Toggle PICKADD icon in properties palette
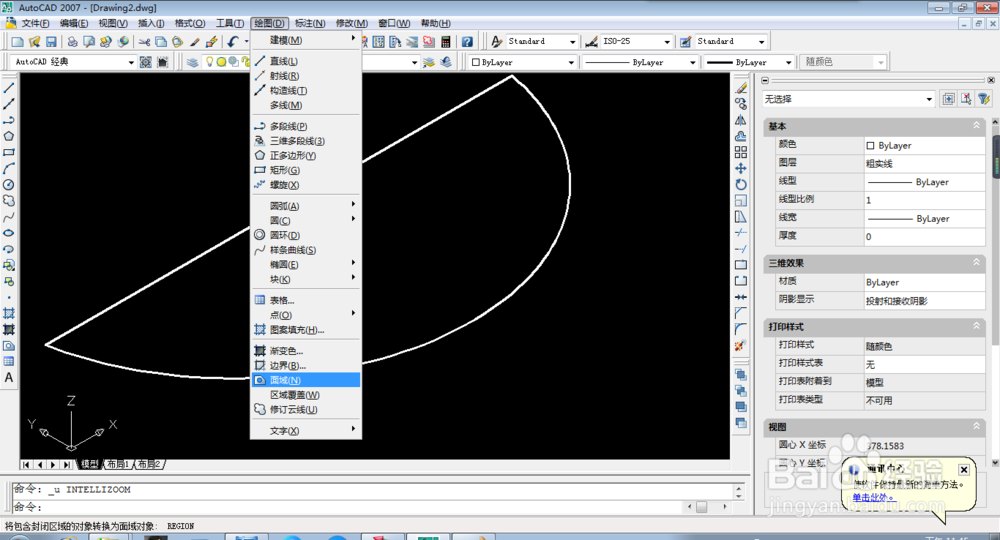 pos(948,99)
